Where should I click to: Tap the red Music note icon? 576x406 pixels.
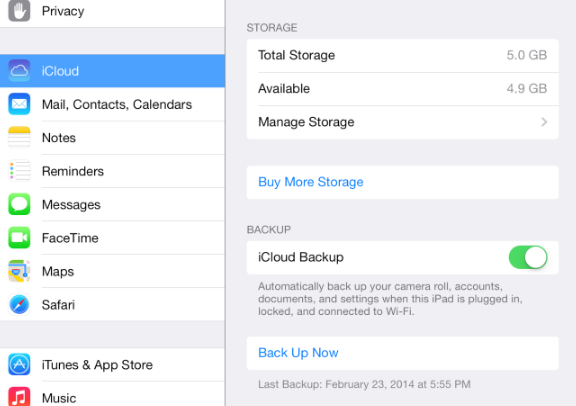[x=19, y=396]
